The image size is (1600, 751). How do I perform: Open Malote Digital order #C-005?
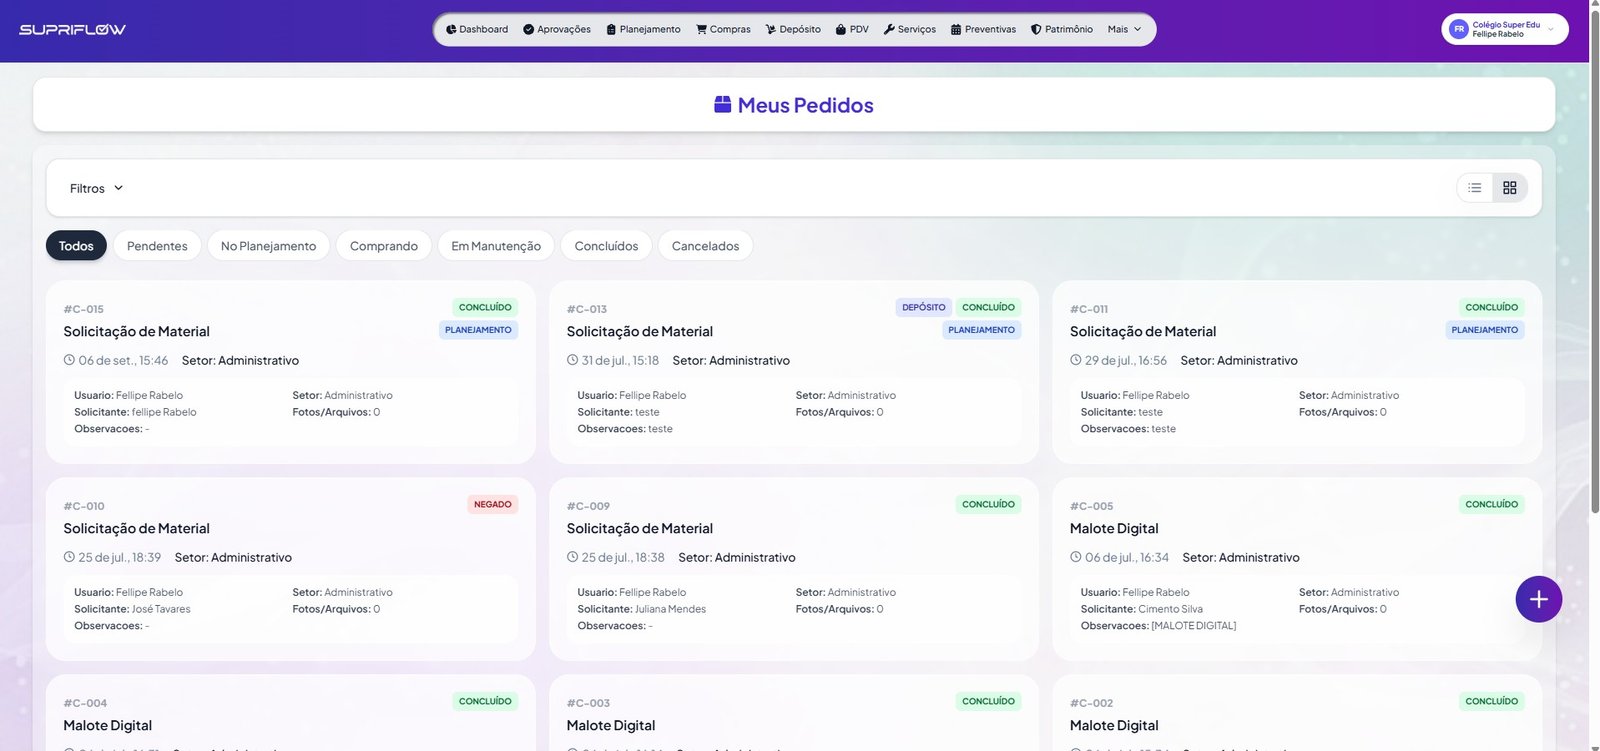pyautogui.click(x=1114, y=529)
